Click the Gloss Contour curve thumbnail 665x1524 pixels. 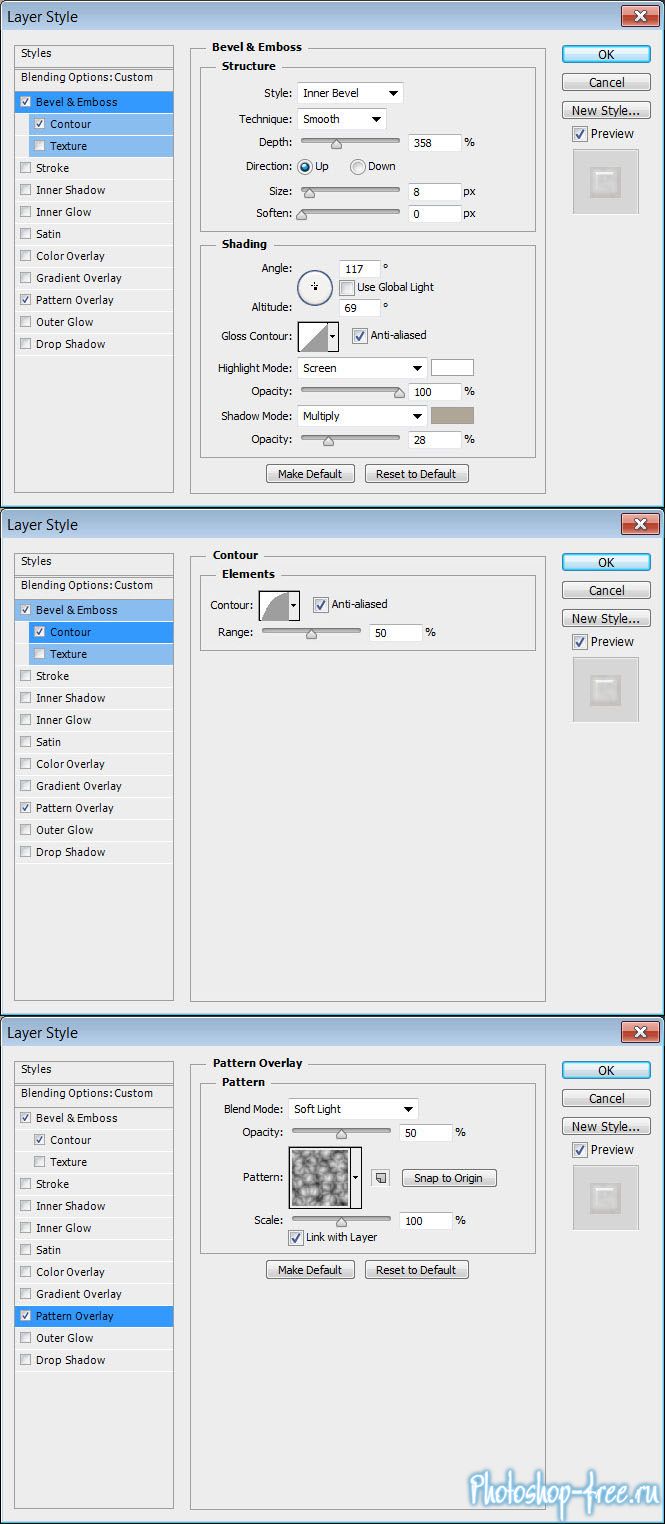pyautogui.click(x=312, y=337)
